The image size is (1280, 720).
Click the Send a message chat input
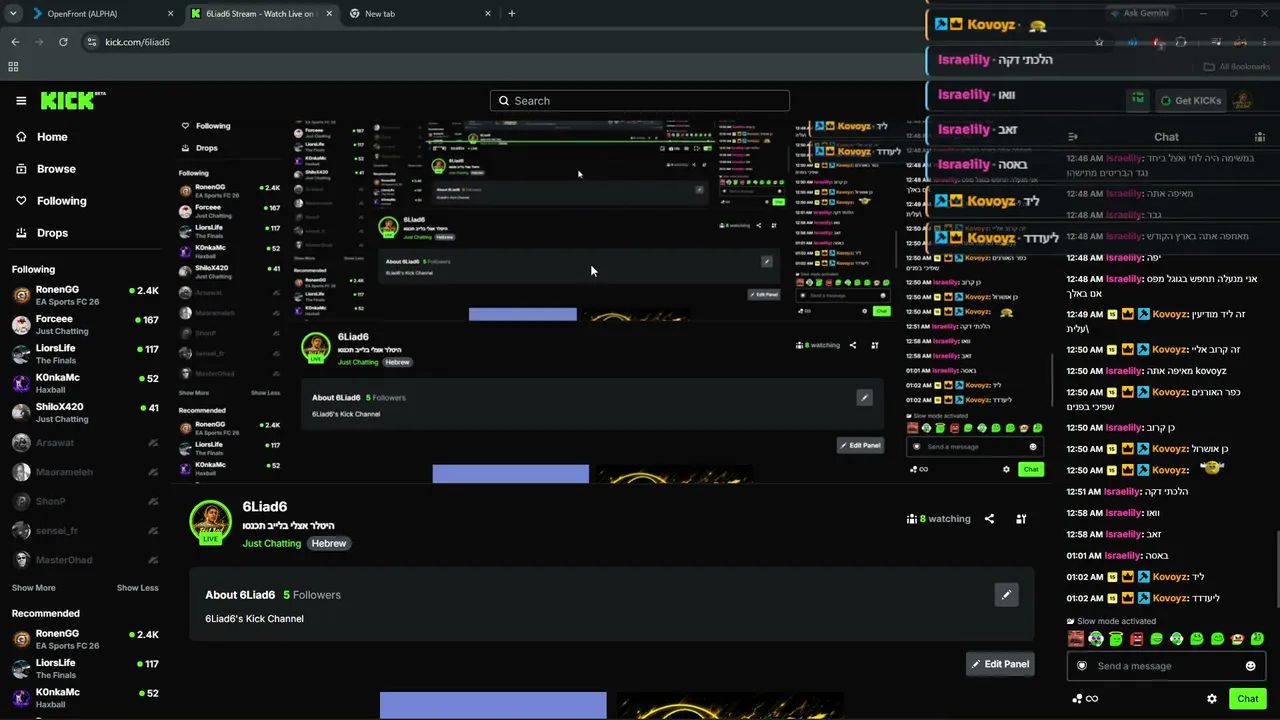(1166, 666)
